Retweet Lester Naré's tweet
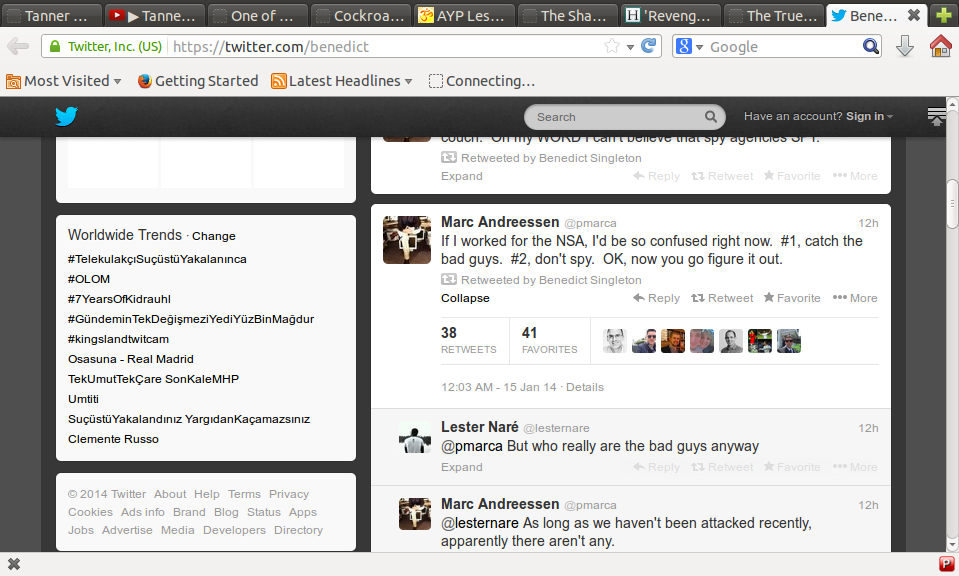959x576 pixels. pos(722,467)
